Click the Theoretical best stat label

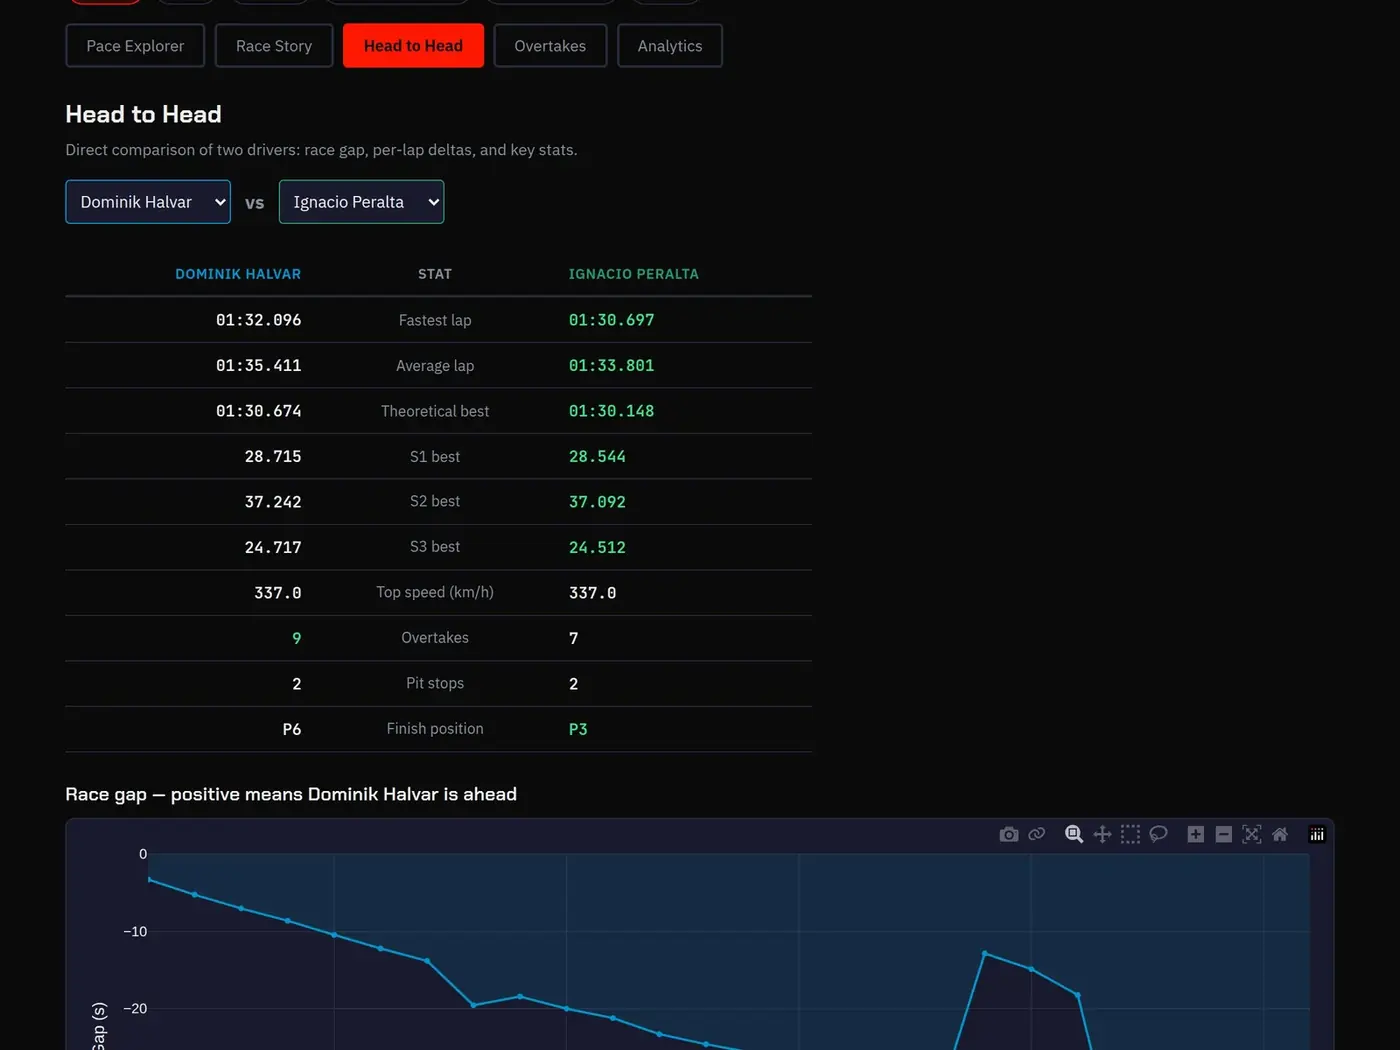[x=435, y=411]
